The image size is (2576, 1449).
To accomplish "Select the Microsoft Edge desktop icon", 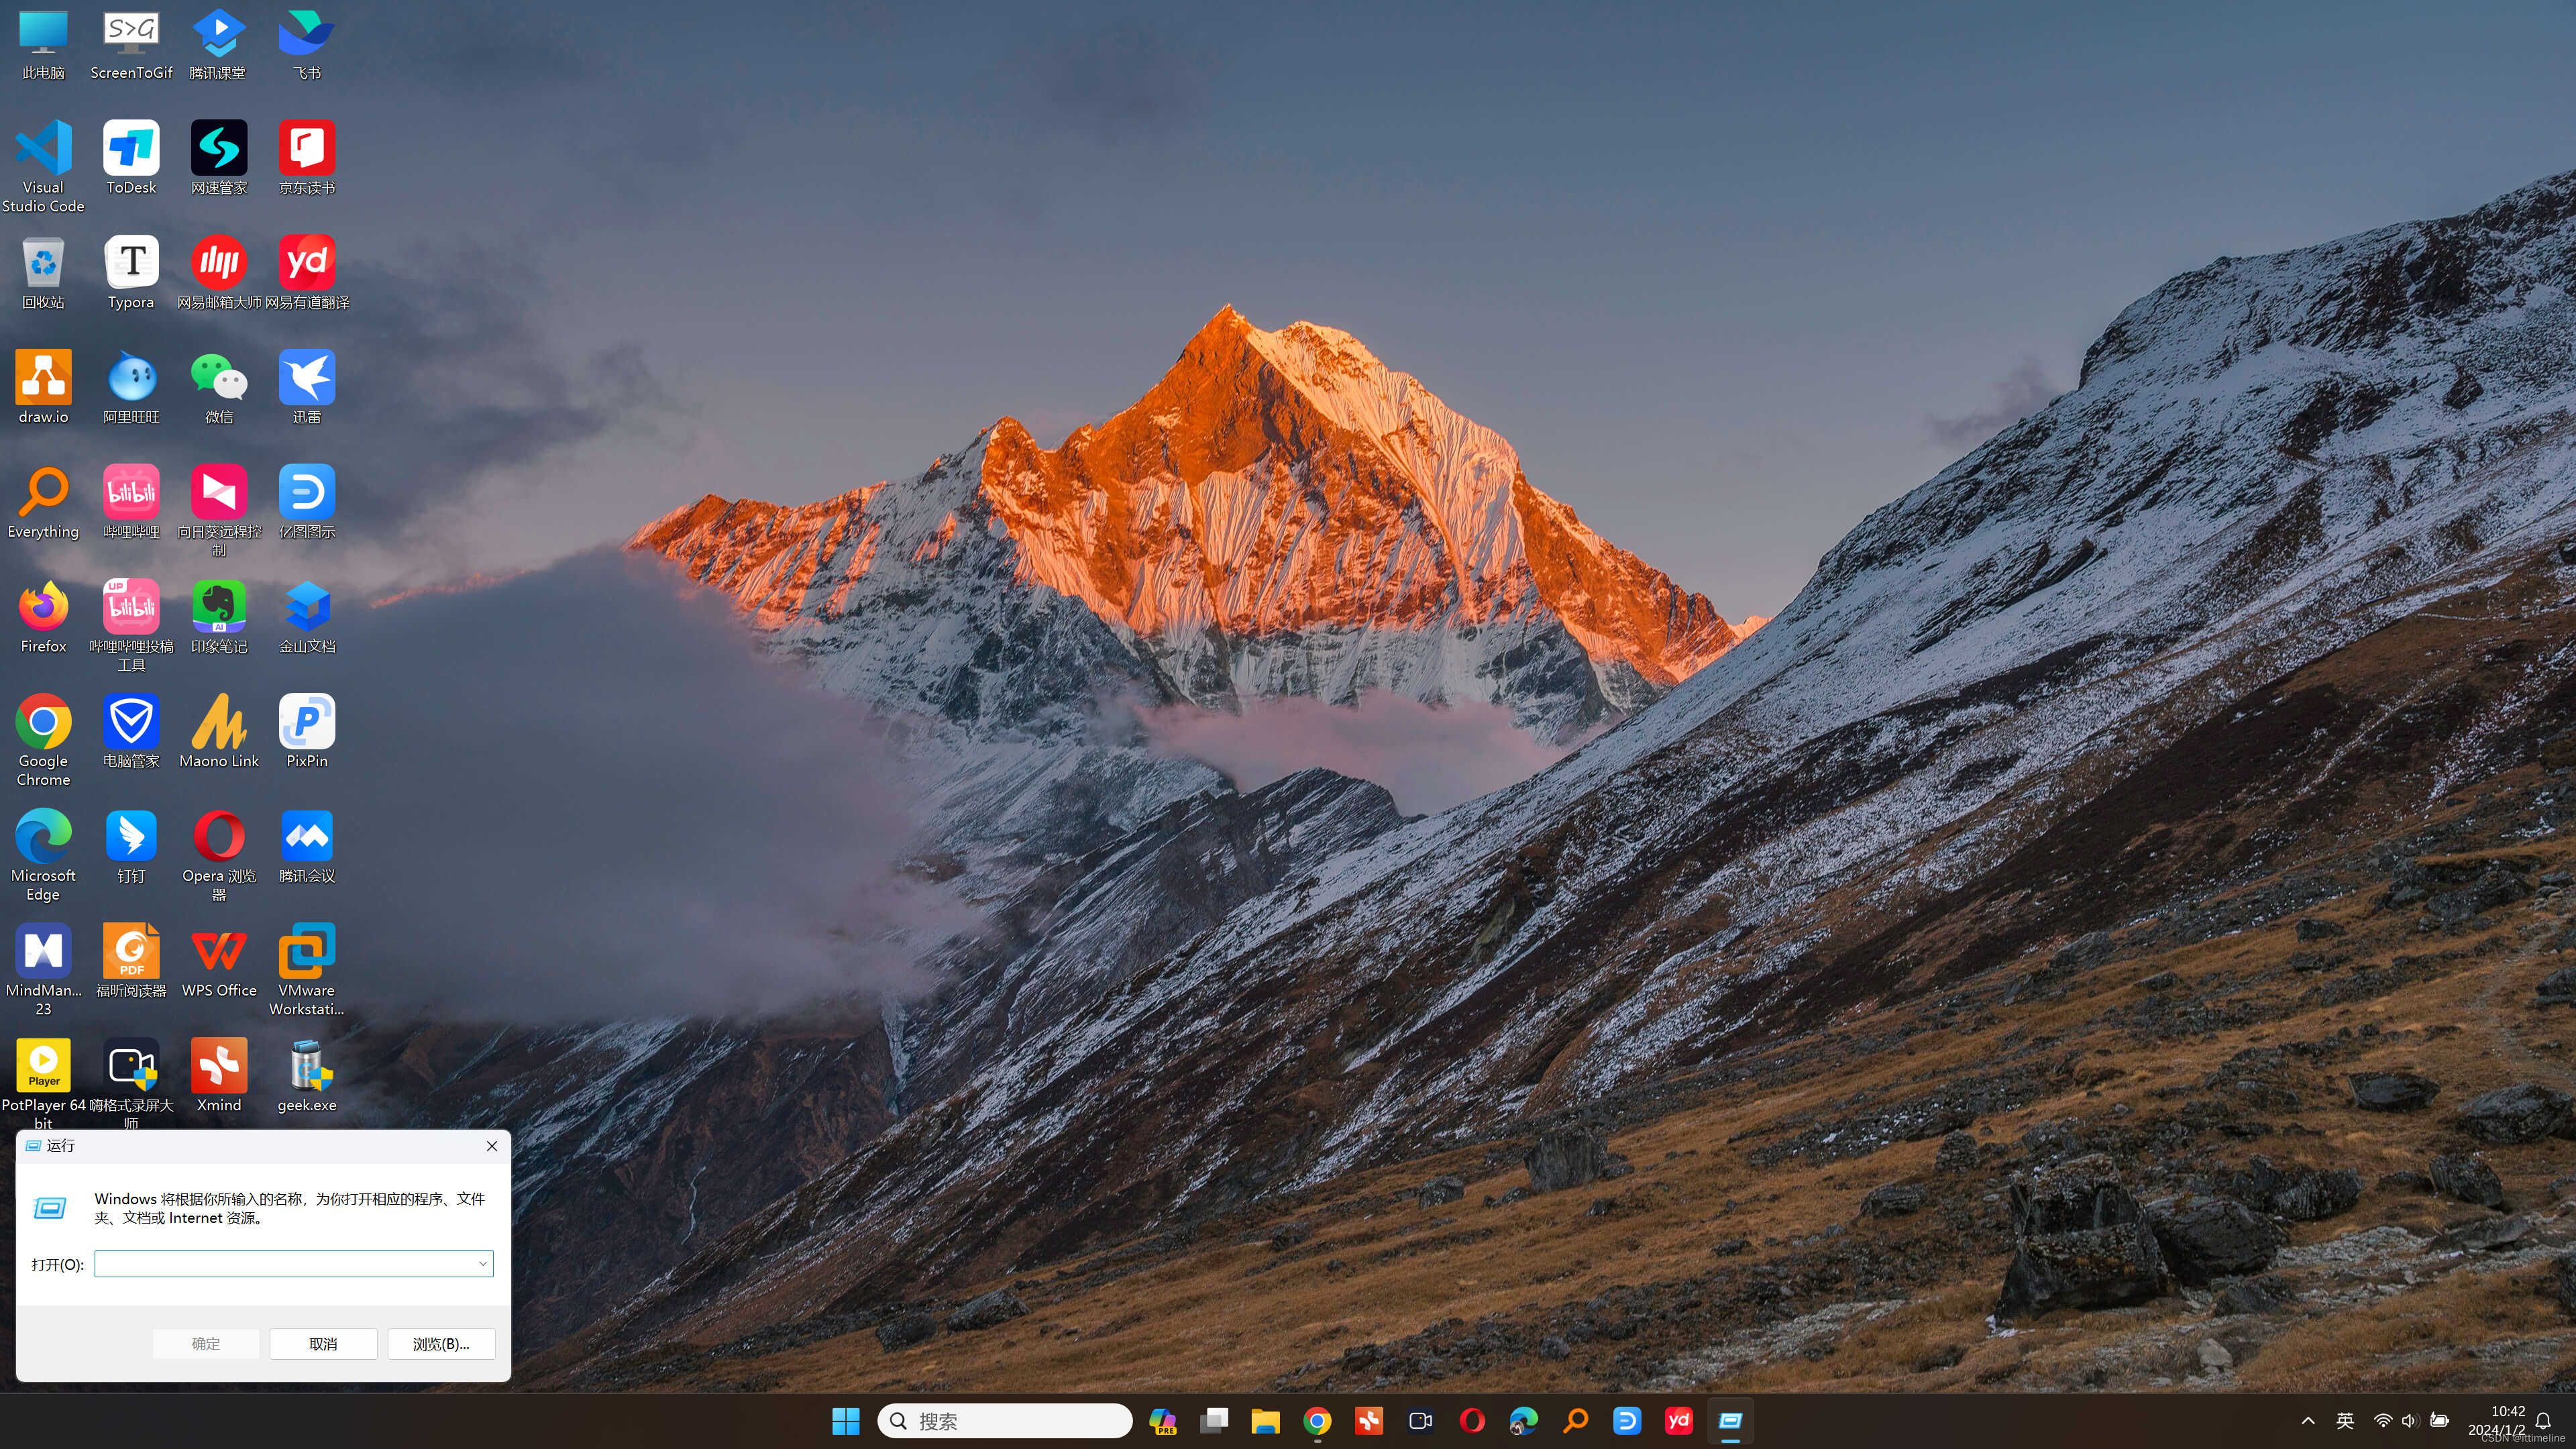I will click(43, 855).
